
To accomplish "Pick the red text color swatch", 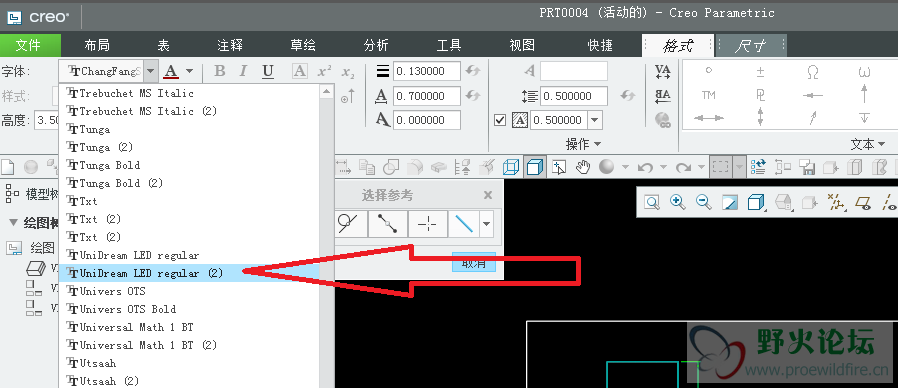I will pos(171,72).
